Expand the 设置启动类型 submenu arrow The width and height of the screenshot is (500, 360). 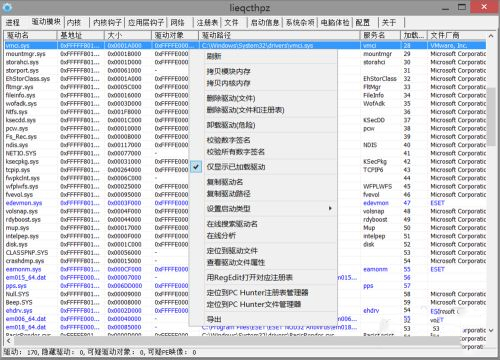click(x=330, y=208)
